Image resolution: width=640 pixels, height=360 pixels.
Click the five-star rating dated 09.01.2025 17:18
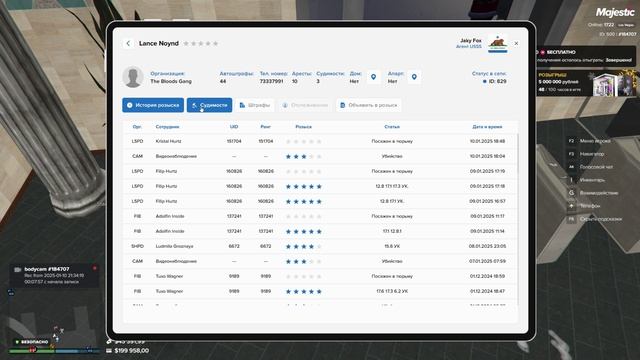pyautogui.click(x=304, y=187)
